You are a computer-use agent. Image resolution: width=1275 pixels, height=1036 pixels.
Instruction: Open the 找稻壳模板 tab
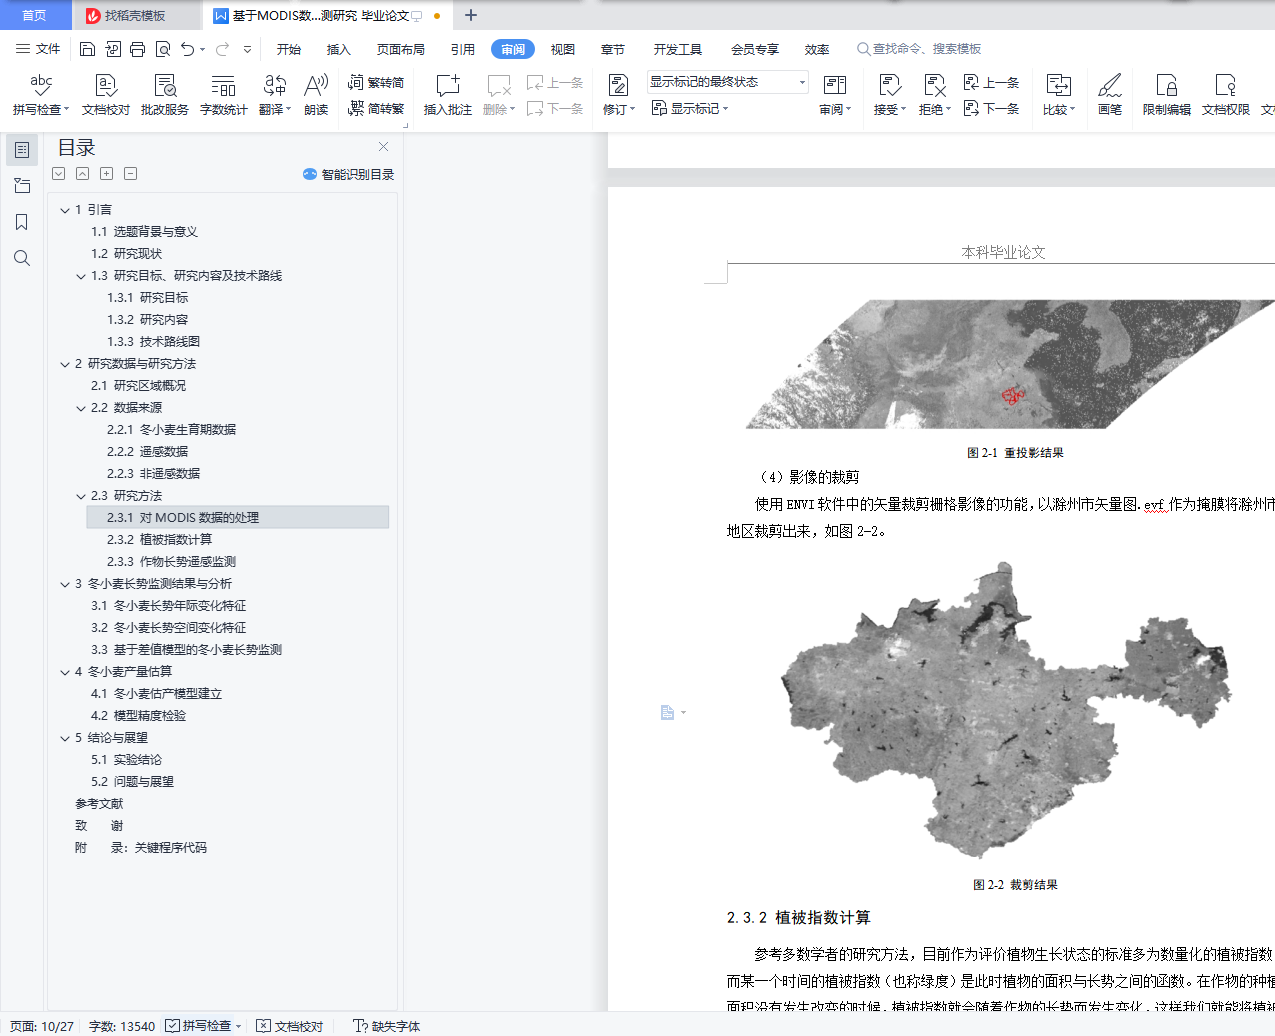click(135, 15)
